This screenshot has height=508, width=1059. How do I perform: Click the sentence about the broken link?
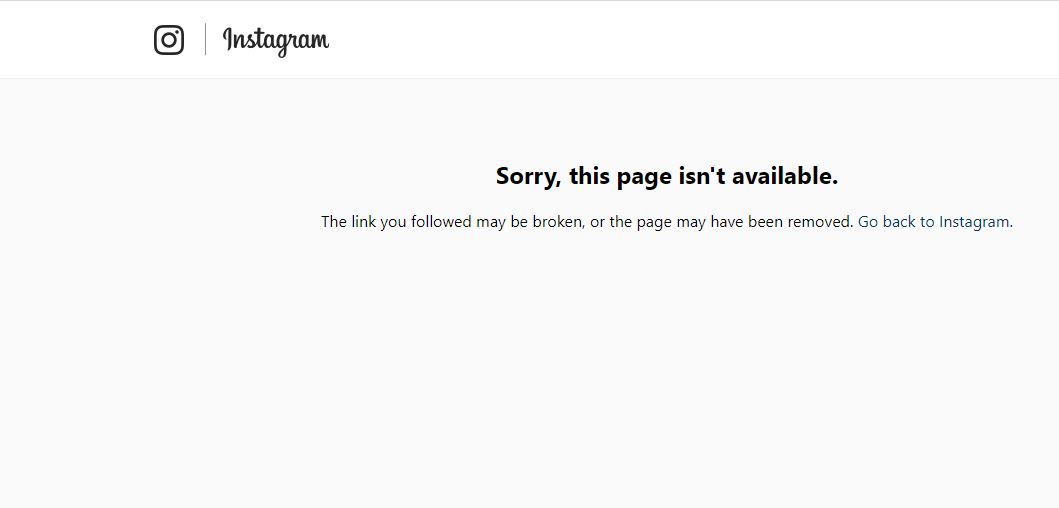click(588, 222)
